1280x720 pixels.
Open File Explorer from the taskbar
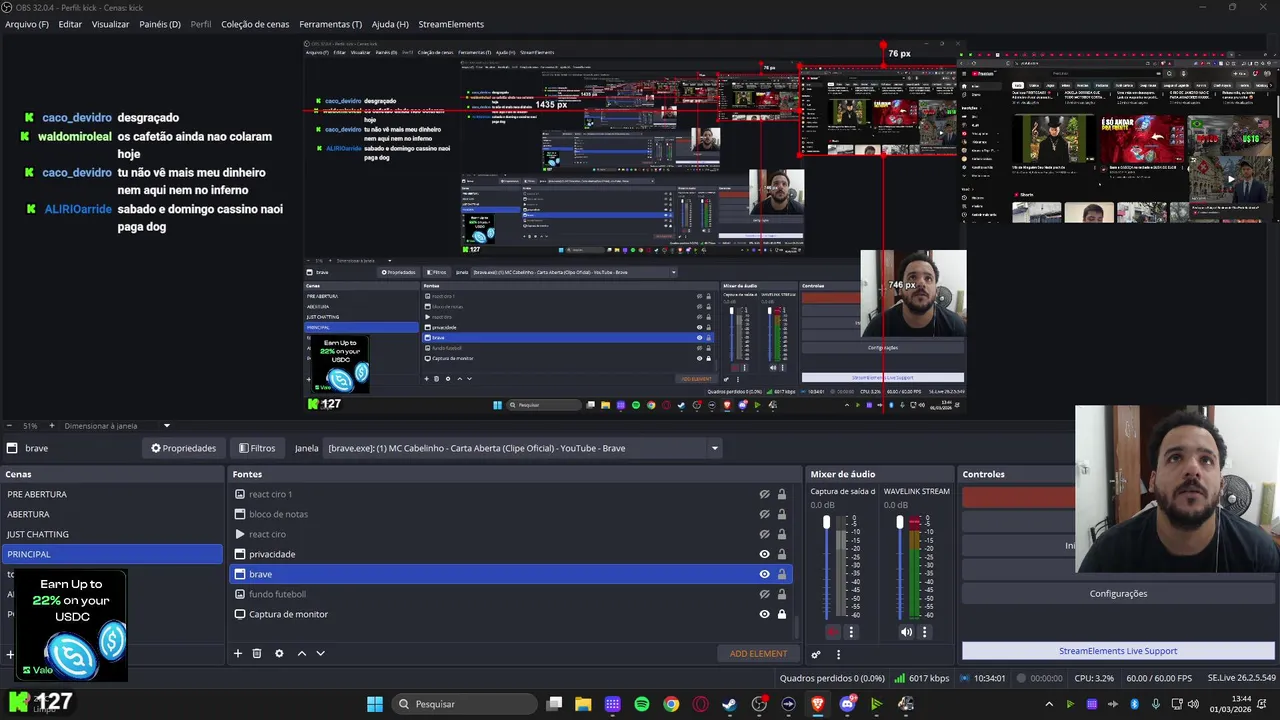click(583, 704)
